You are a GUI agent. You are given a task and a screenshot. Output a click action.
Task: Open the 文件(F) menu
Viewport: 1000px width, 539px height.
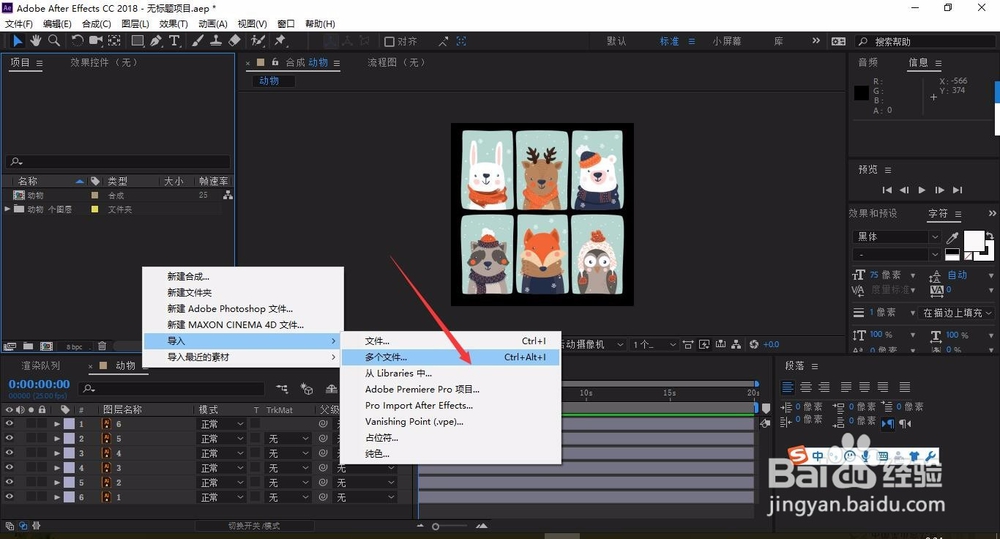[x=18, y=24]
